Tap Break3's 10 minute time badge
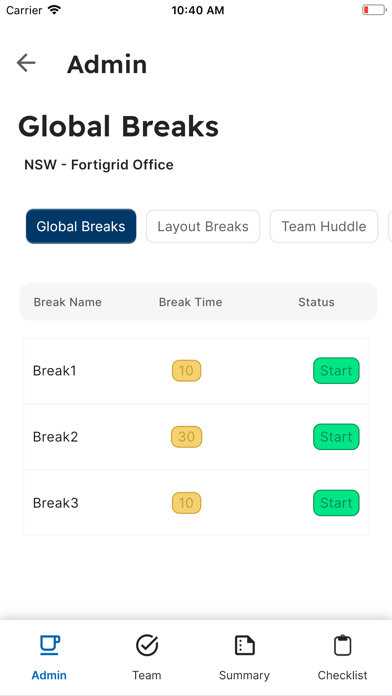The width and height of the screenshot is (392, 696). [x=186, y=503]
